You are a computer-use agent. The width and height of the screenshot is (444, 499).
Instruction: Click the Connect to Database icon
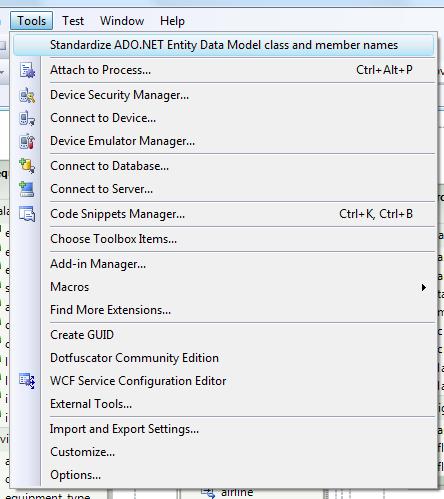point(27,166)
